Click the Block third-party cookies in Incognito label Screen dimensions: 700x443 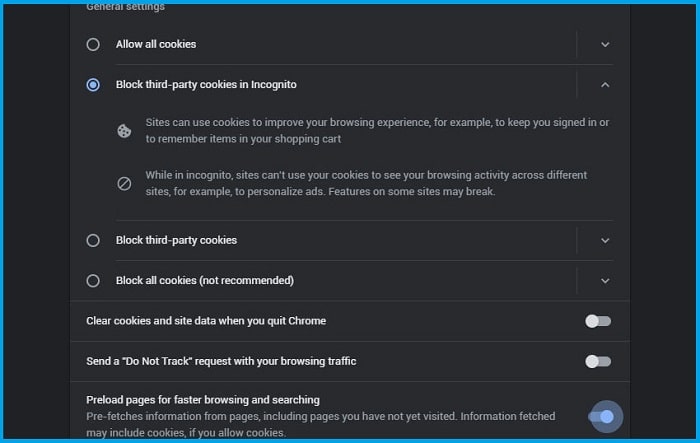coord(206,84)
